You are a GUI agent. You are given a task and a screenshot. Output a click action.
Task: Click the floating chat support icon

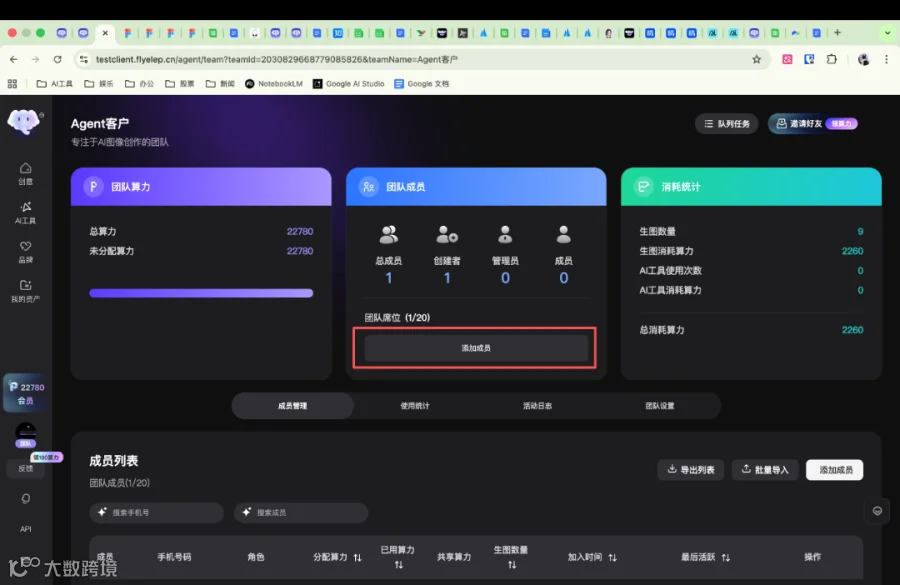[x=877, y=511]
